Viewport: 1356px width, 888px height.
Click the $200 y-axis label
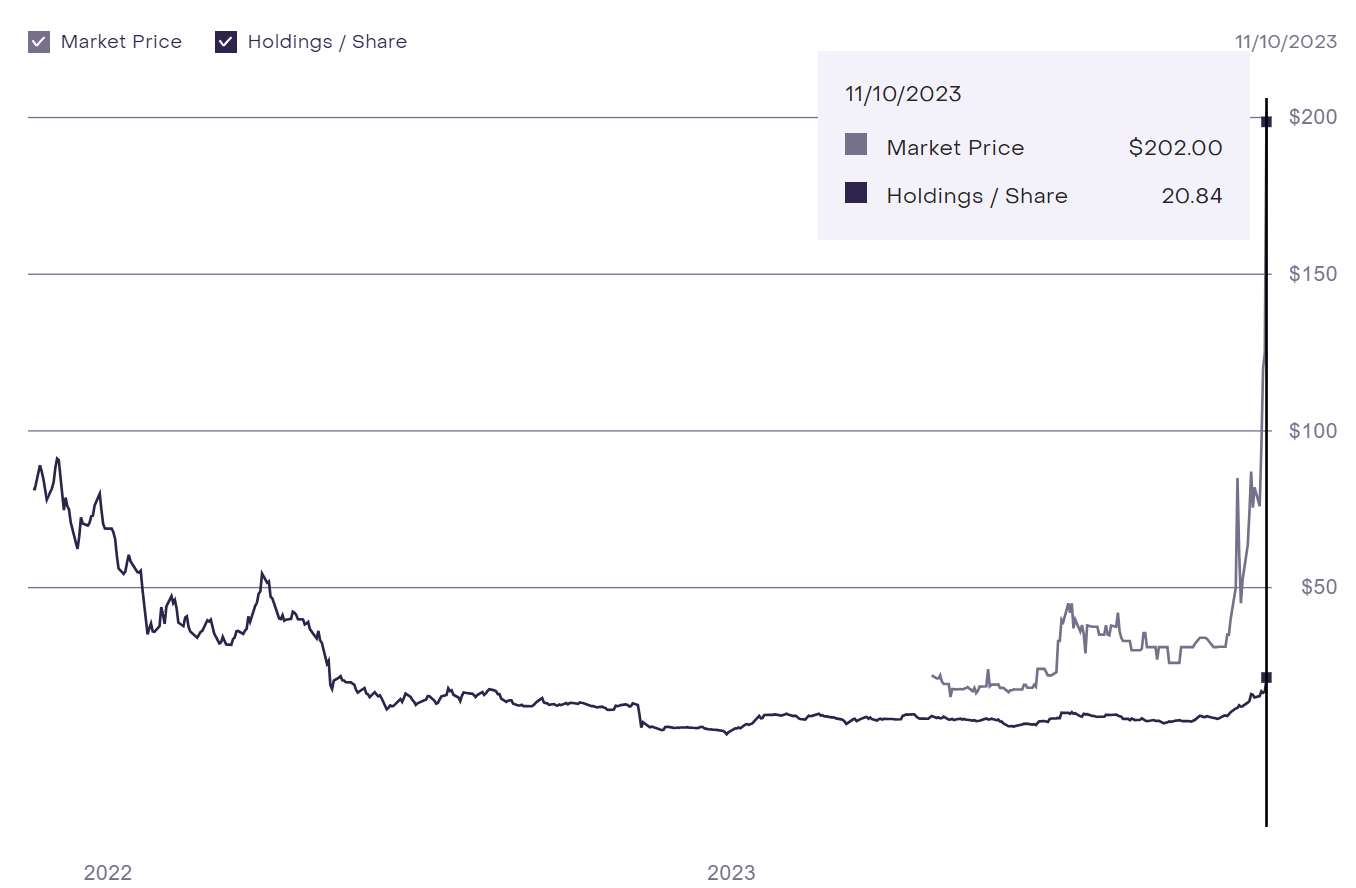pos(1313,117)
